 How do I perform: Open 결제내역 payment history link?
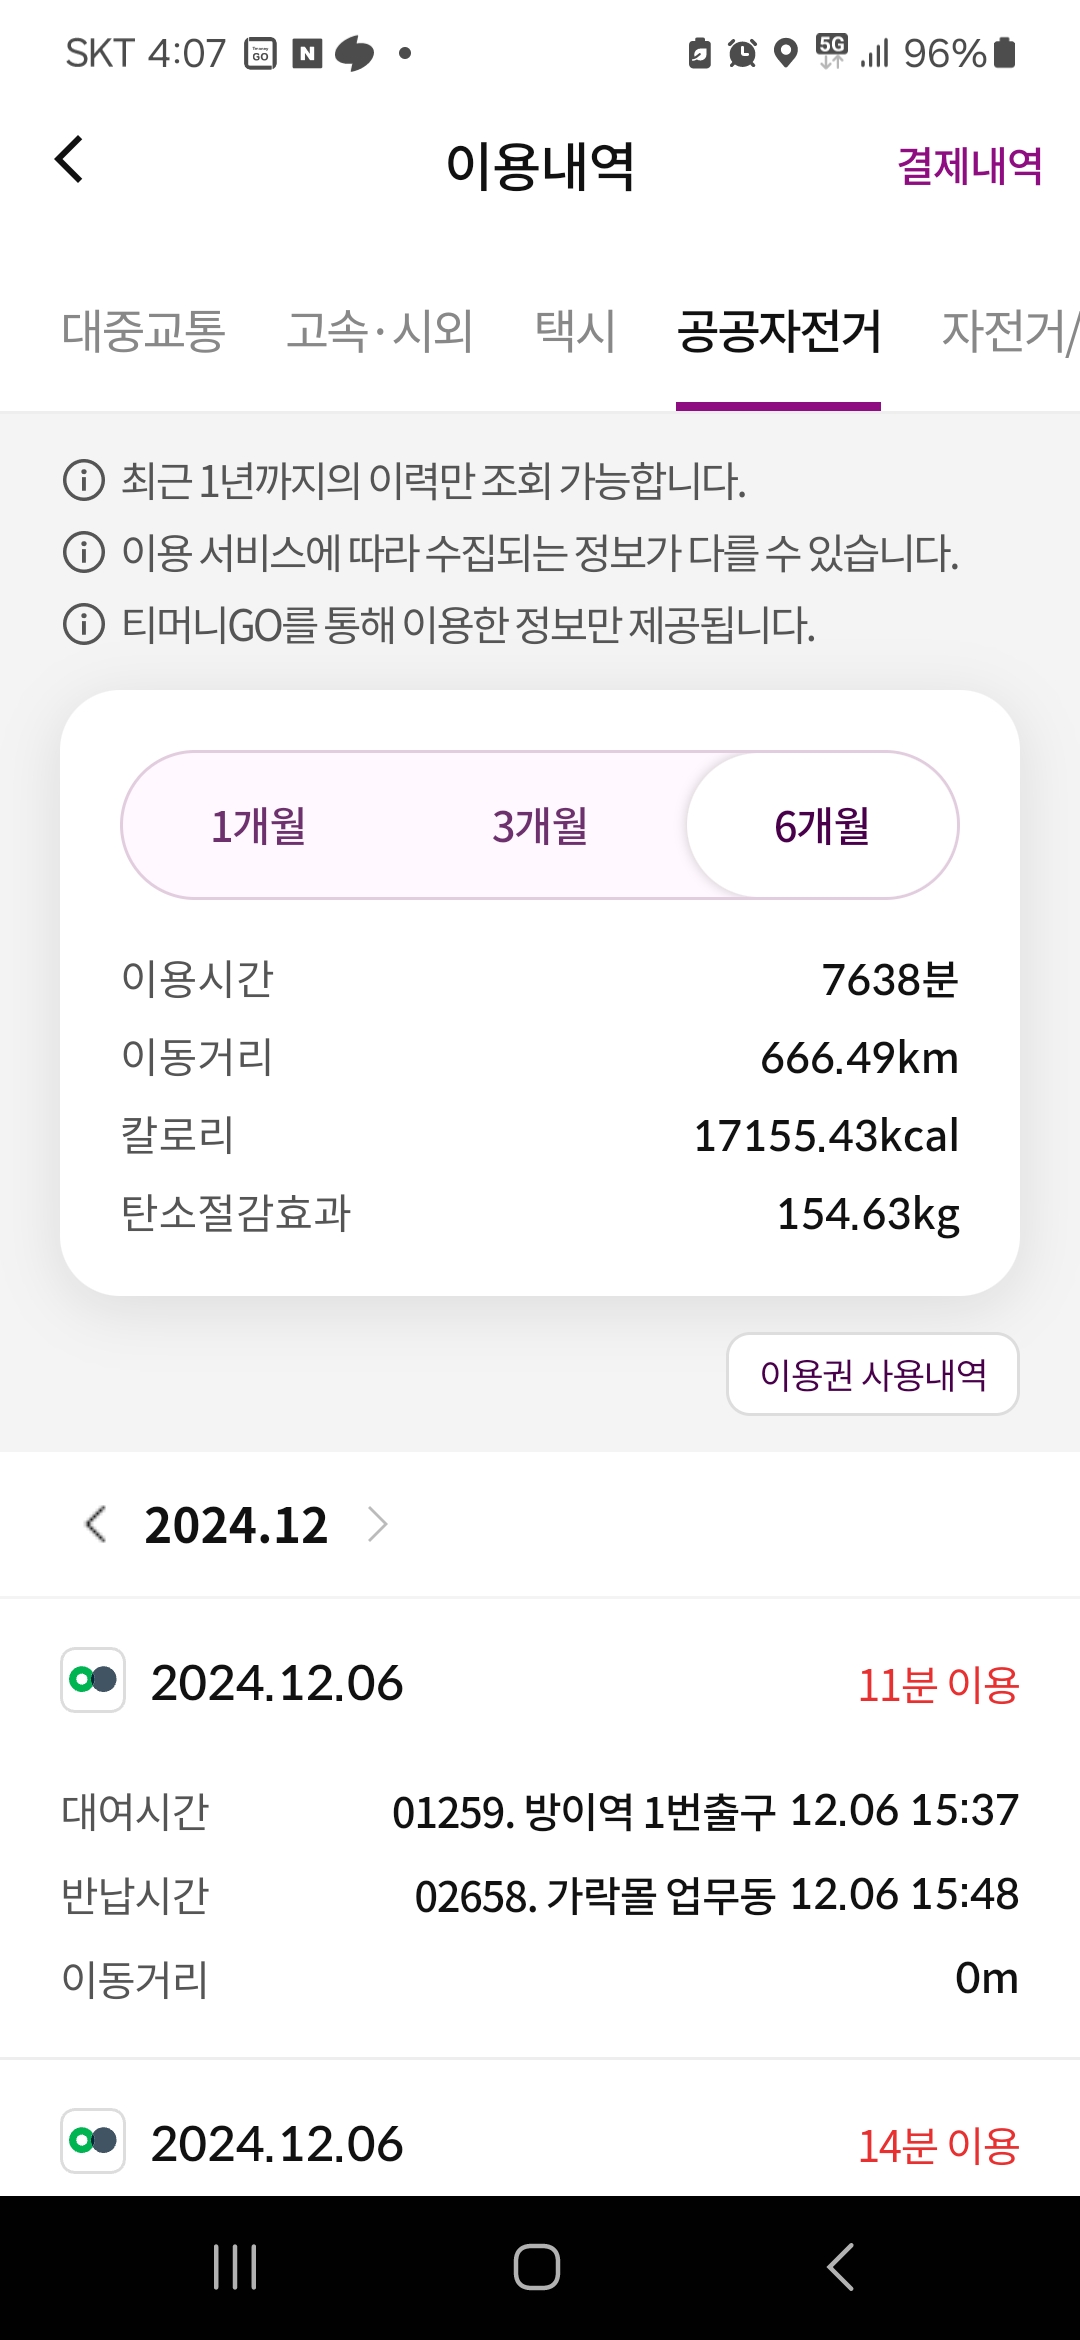969,166
